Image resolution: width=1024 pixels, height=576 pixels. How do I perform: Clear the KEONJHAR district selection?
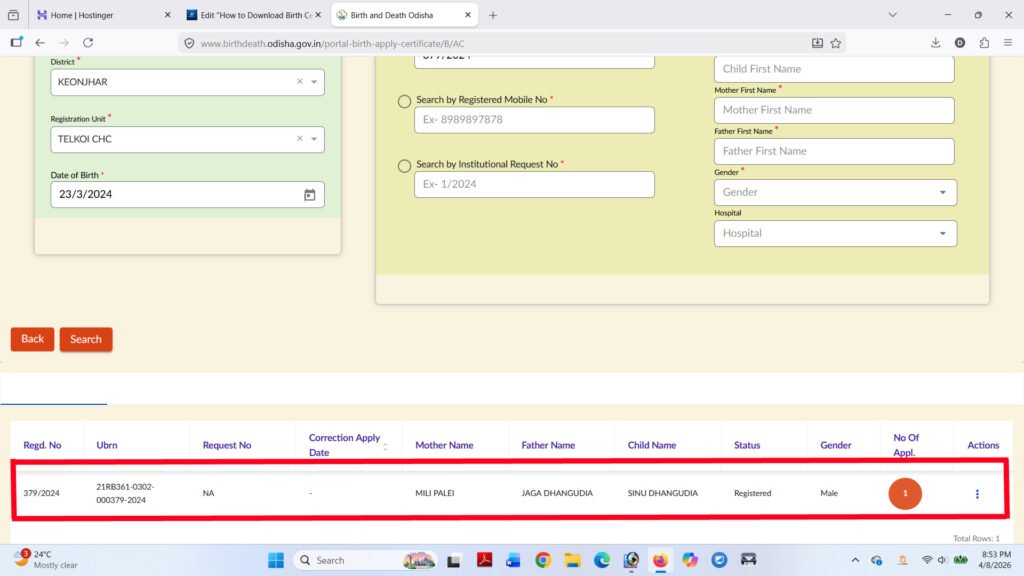pos(299,82)
